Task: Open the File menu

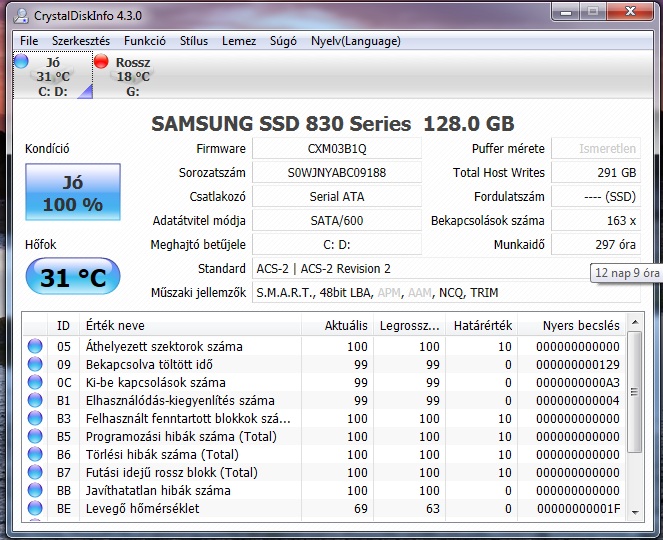Action: pos(29,41)
